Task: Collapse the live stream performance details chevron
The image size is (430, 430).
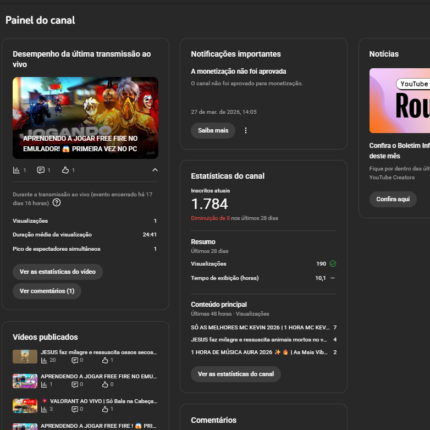Action: pyautogui.click(x=155, y=170)
